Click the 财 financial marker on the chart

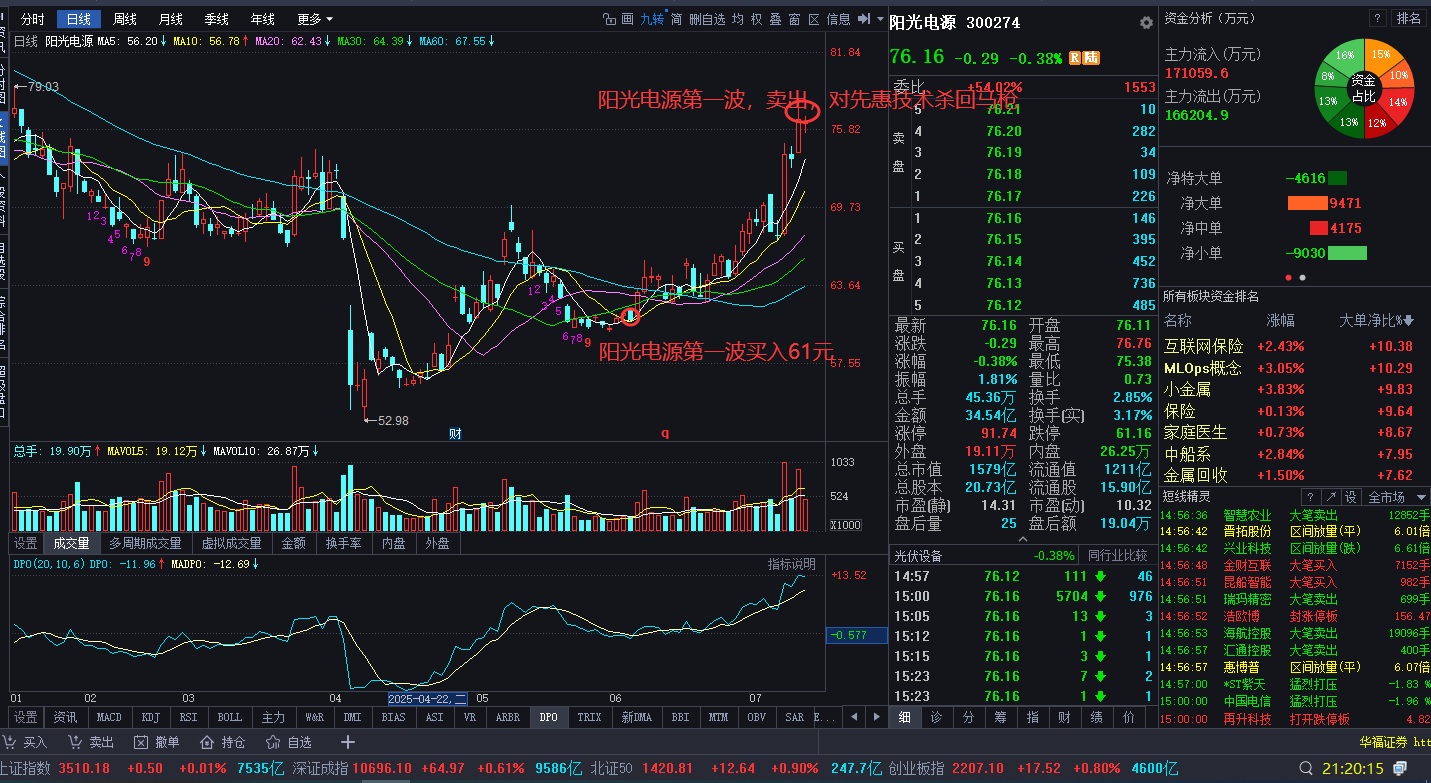(455, 433)
